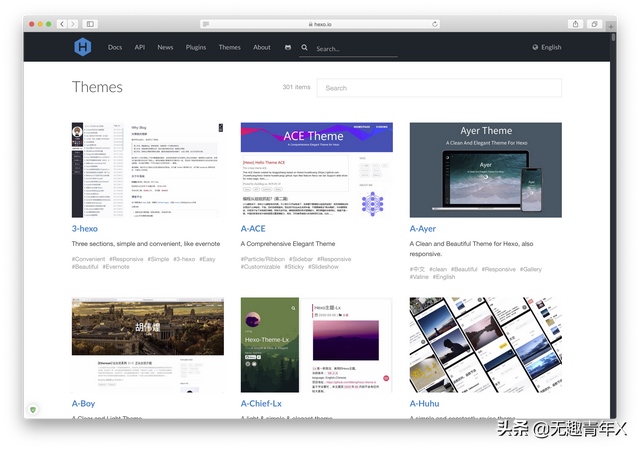This screenshot has width=640, height=450.
Task: Click the #Convenient tag
Action: click(x=88, y=259)
